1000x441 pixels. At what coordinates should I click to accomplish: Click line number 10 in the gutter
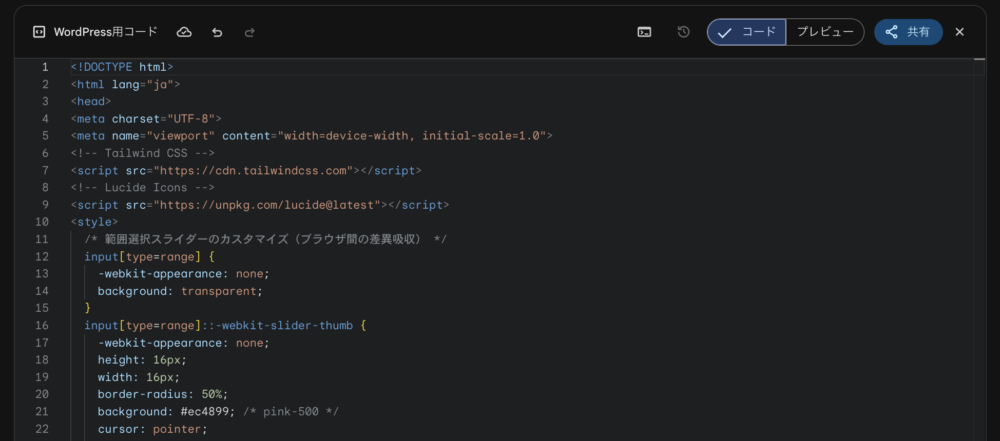pyautogui.click(x=42, y=222)
